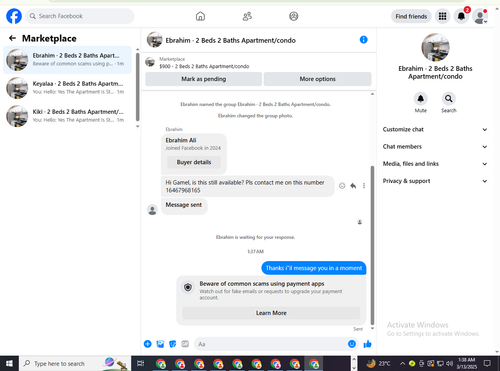The image size is (500, 371).
Task: Expand Media, files and links section
Action: click(x=435, y=164)
